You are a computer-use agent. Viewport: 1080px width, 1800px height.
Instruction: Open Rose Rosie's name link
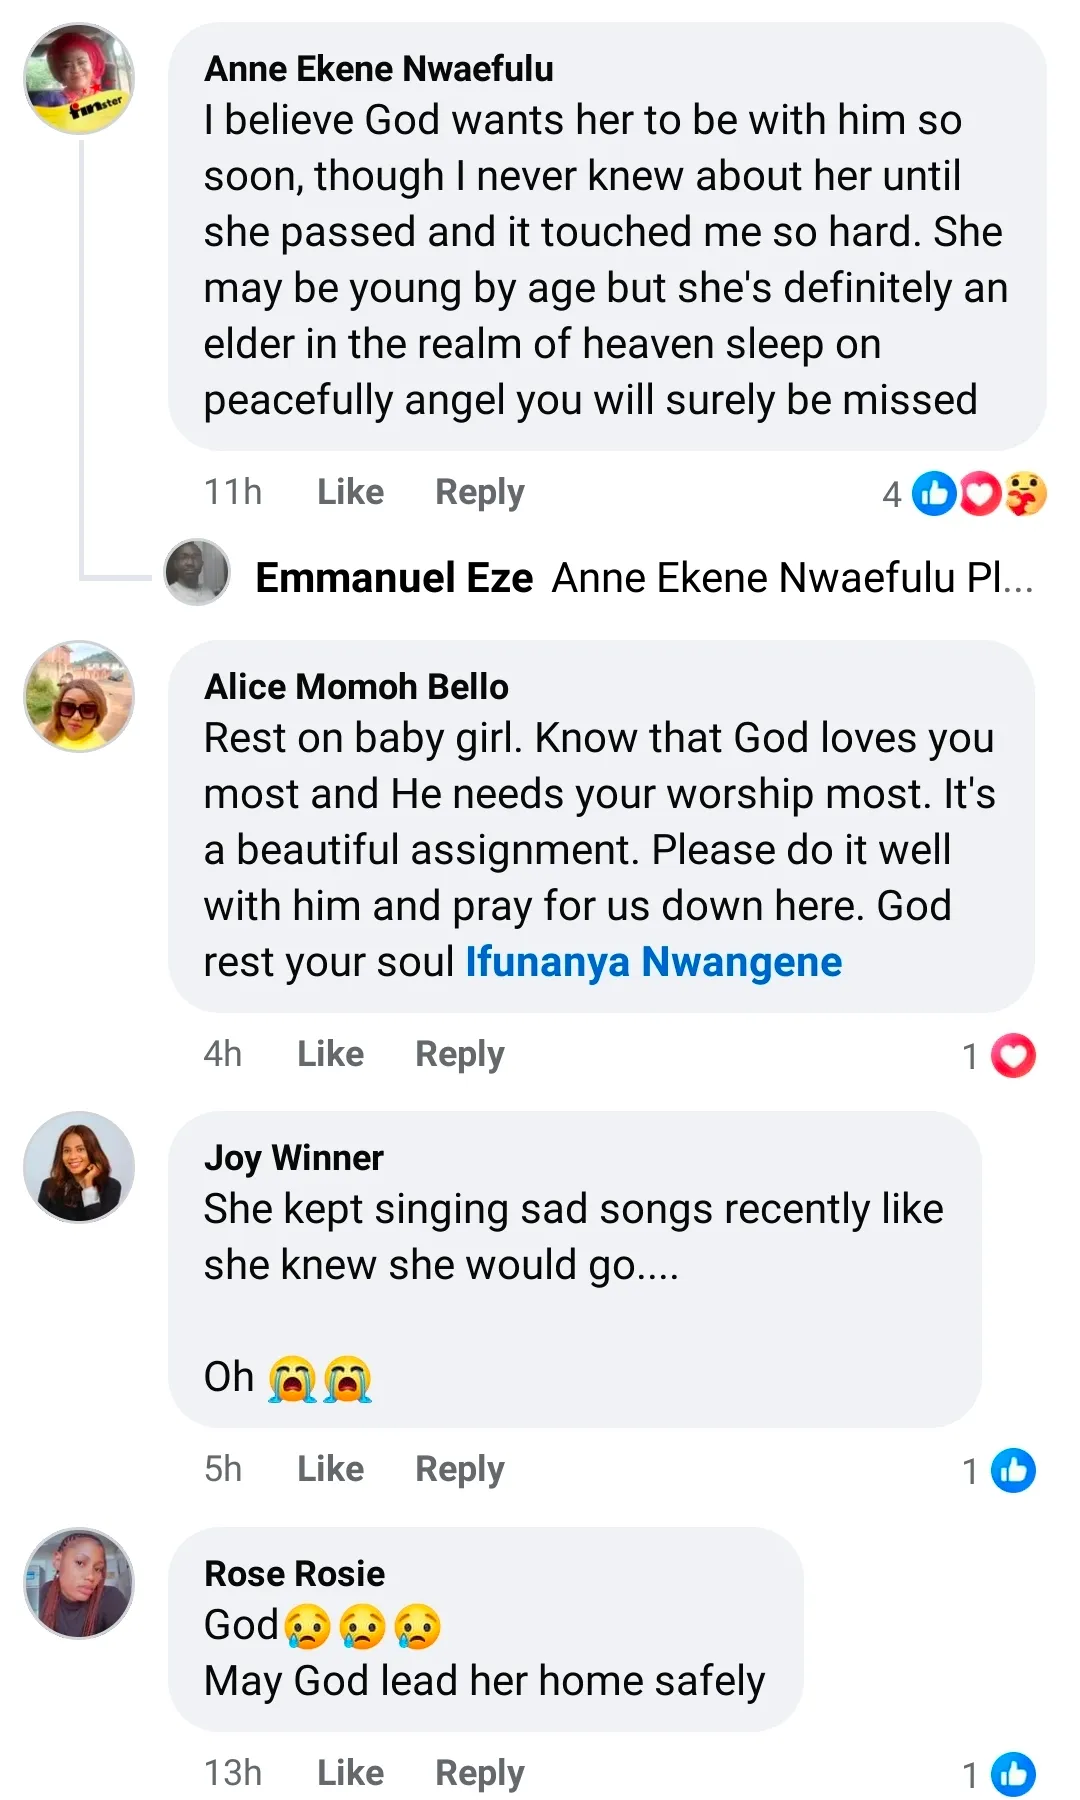(x=294, y=1574)
